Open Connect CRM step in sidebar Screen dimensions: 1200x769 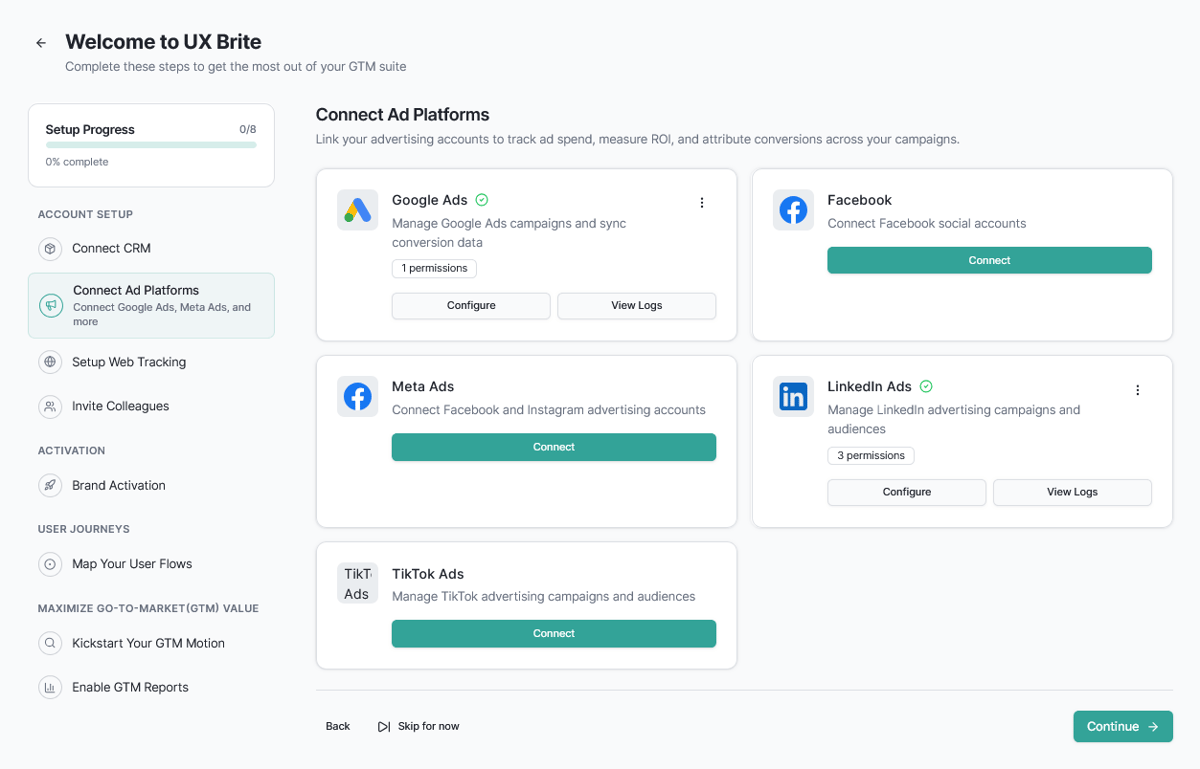111,248
